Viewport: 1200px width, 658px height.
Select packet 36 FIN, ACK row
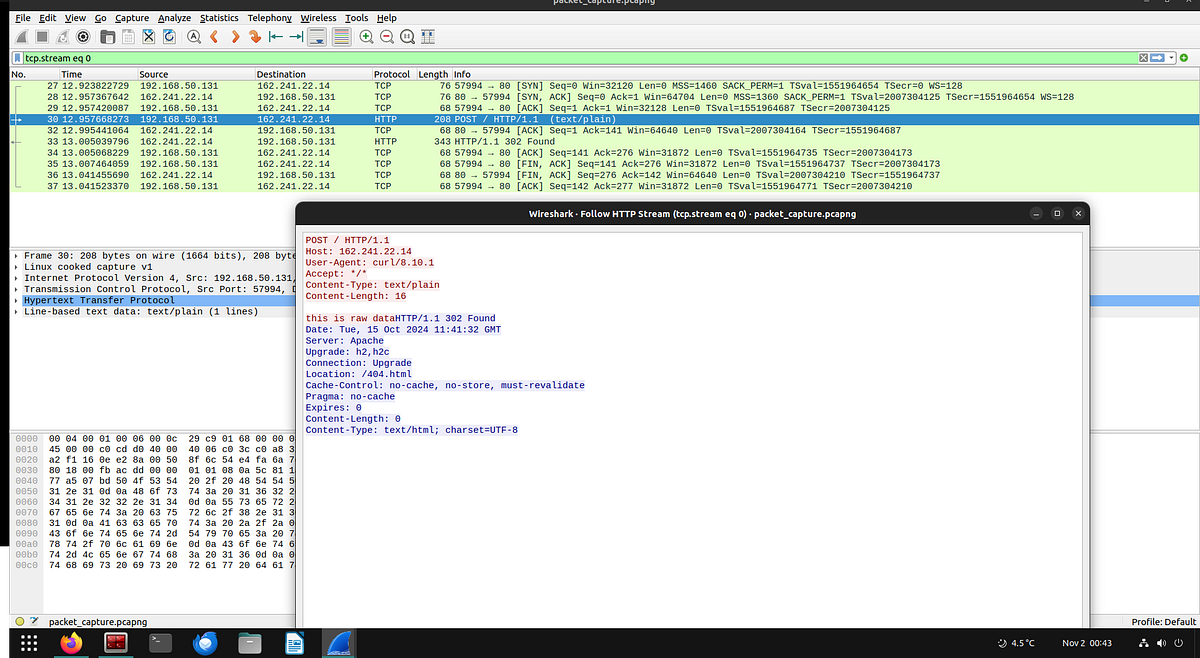click(604, 174)
